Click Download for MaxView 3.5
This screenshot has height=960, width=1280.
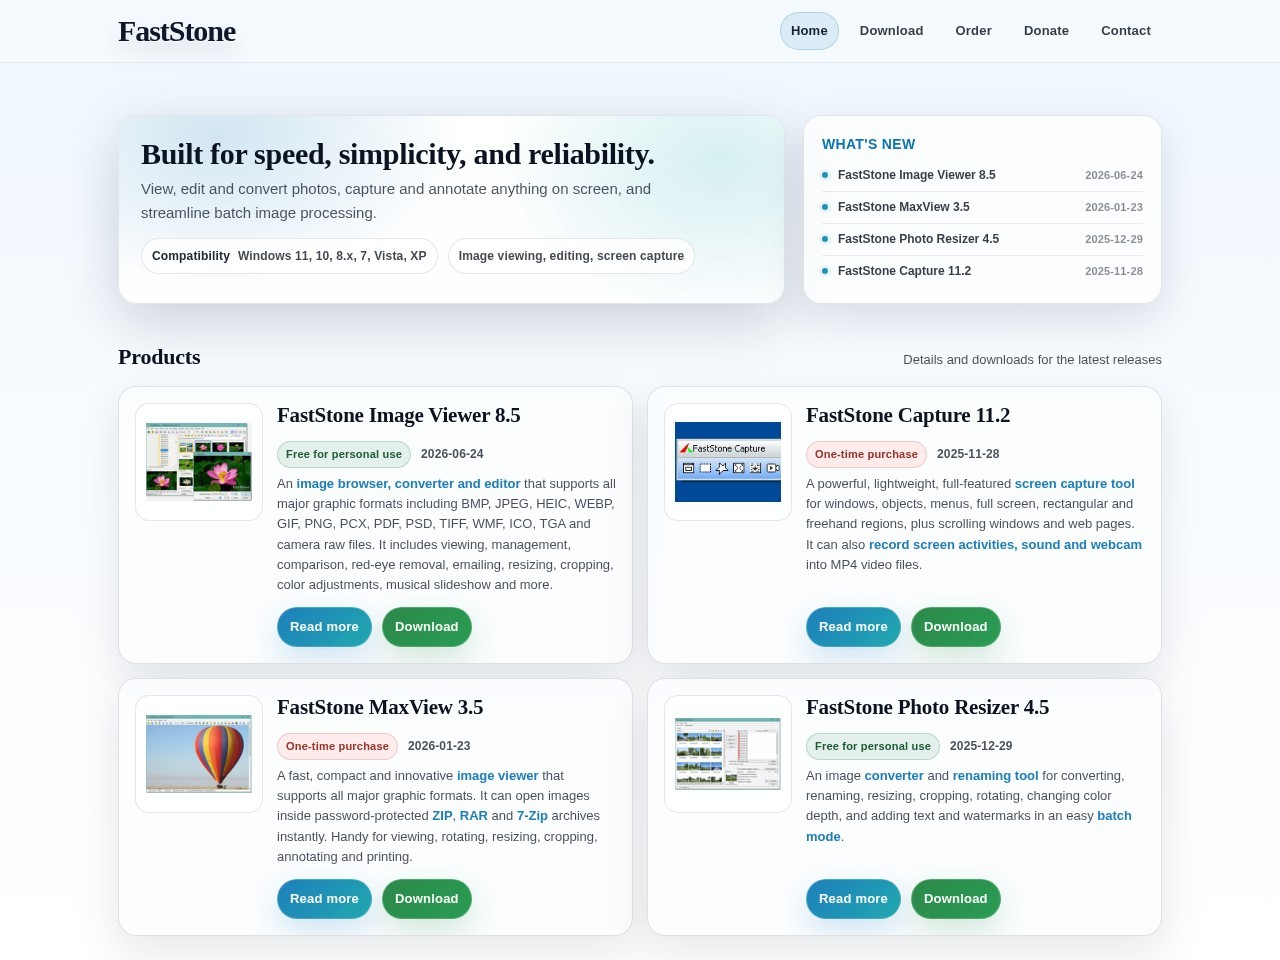426,899
